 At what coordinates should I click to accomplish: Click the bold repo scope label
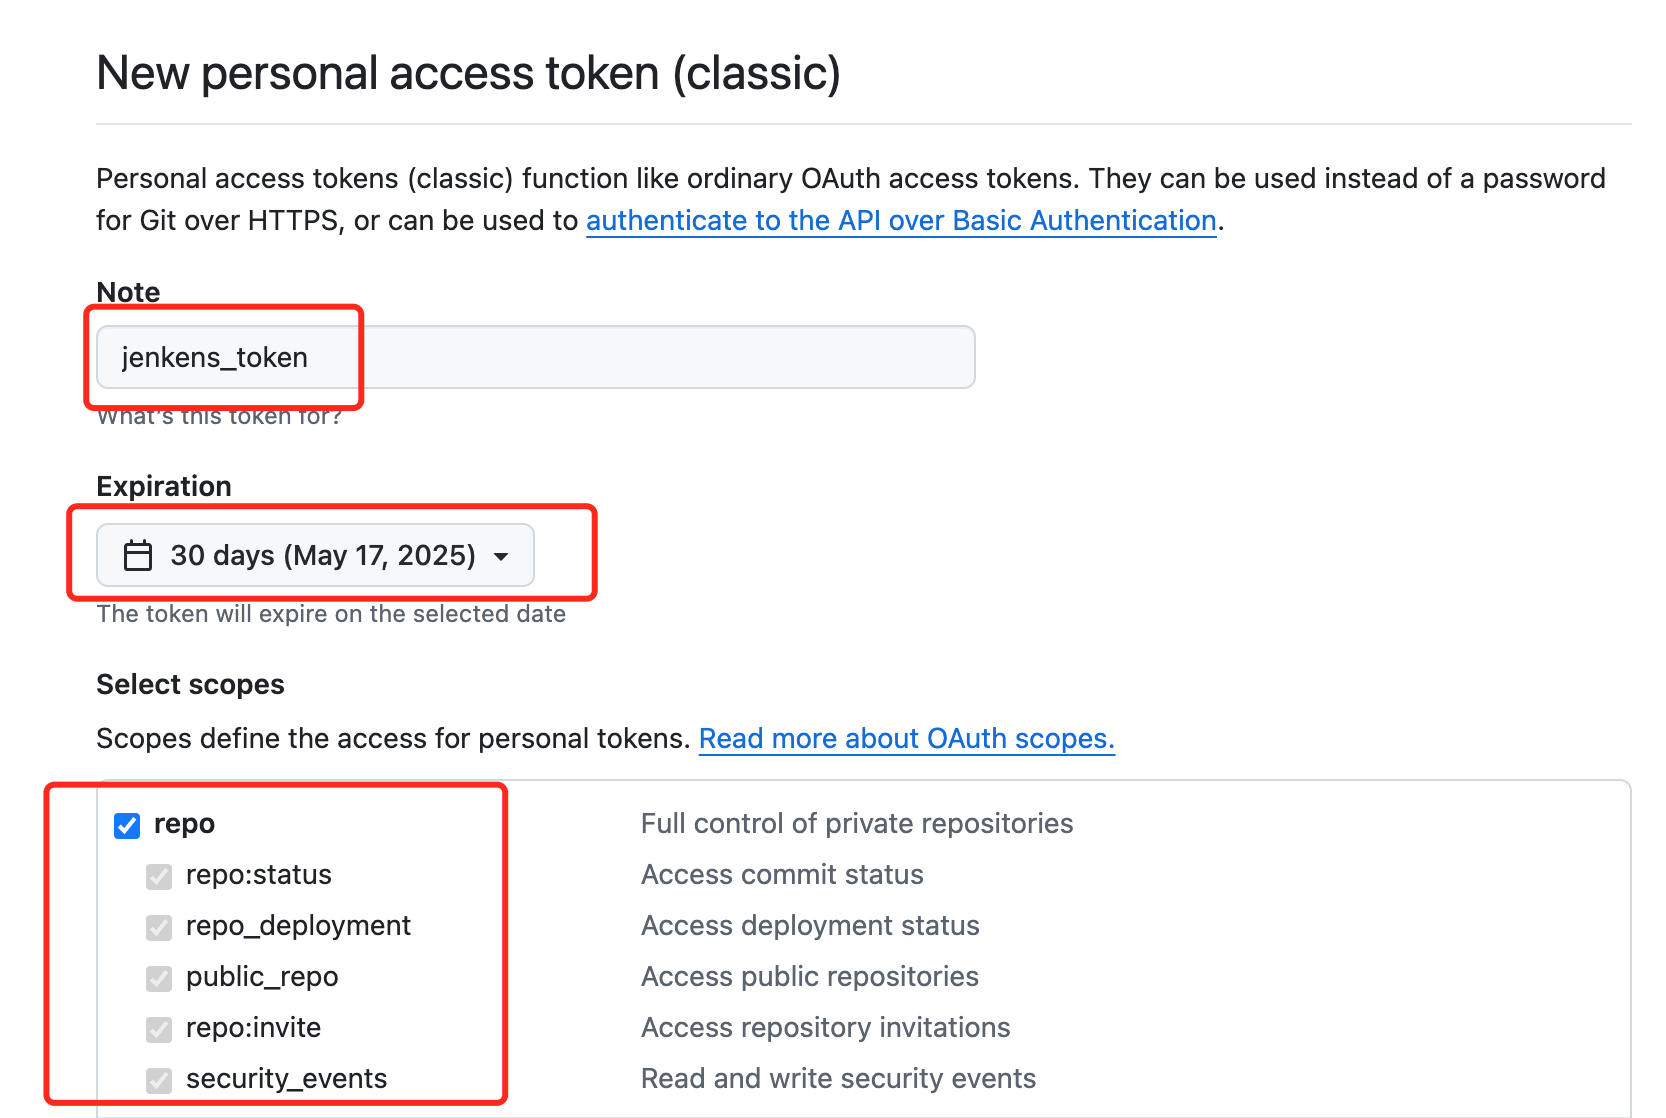pyautogui.click(x=184, y=824)
